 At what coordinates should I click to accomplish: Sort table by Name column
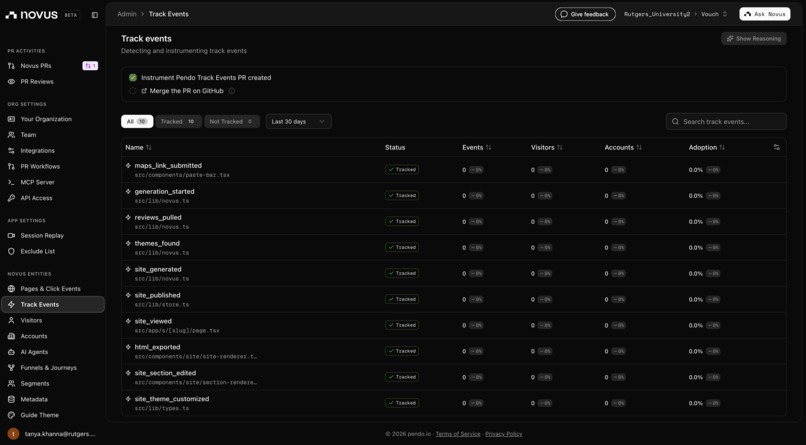tap(138, 147)
